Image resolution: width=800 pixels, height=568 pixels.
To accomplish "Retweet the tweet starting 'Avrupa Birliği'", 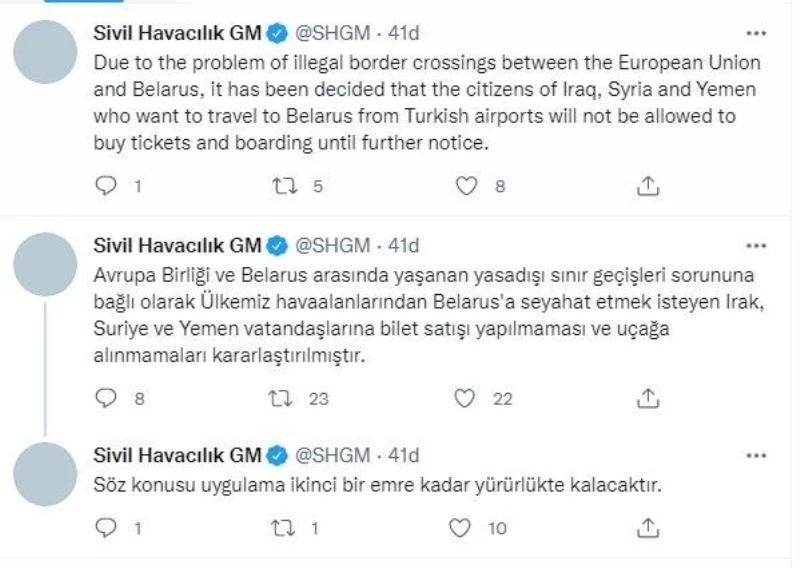I will pos(282,398).
